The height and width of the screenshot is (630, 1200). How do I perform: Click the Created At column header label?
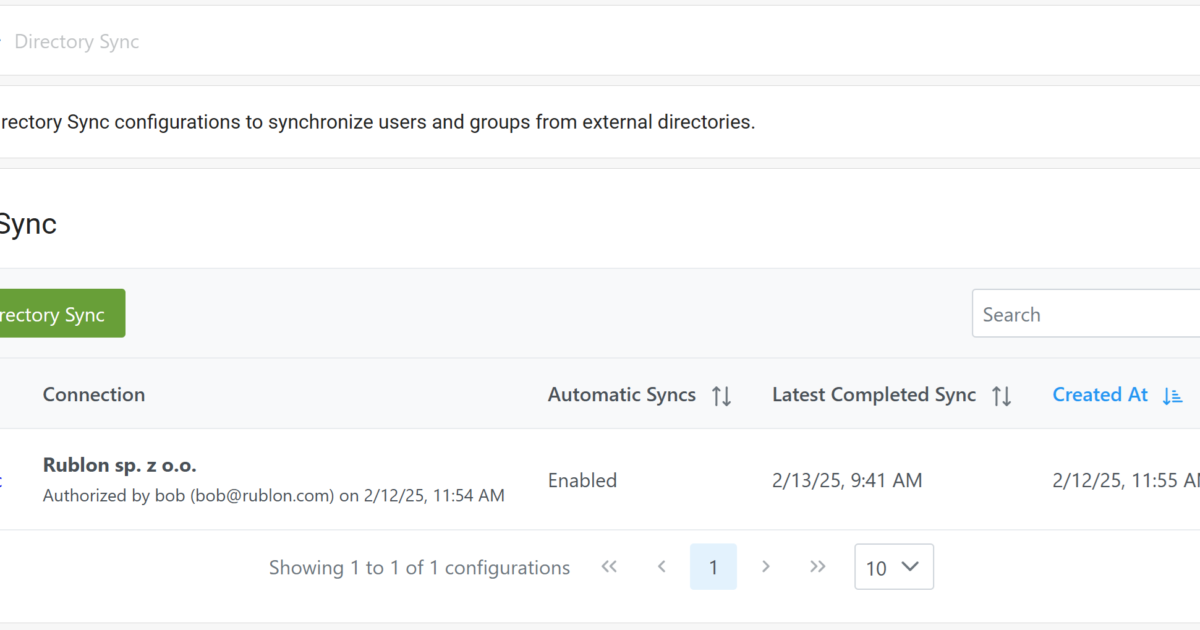(1100, 395)
